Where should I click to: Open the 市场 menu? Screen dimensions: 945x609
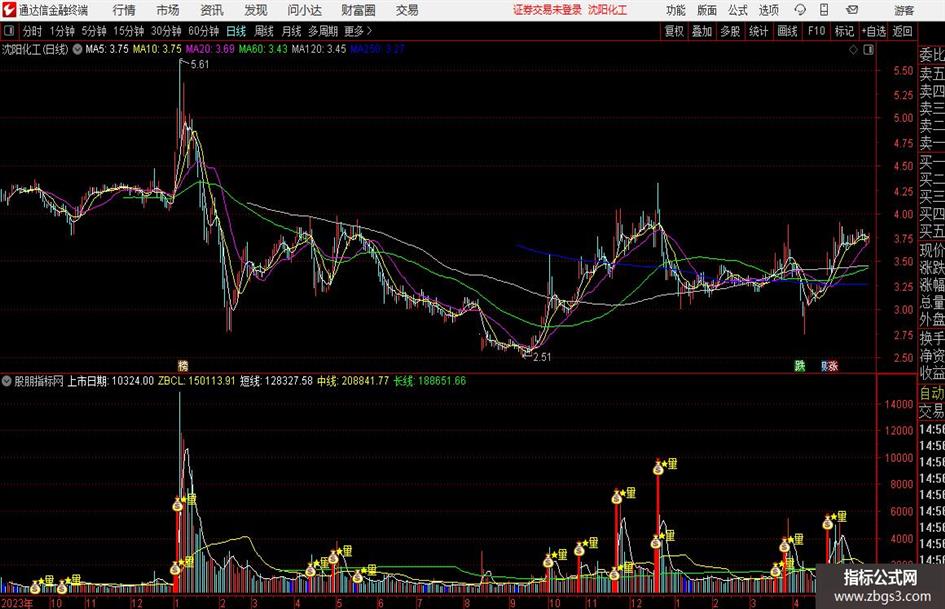pos(168,10)
